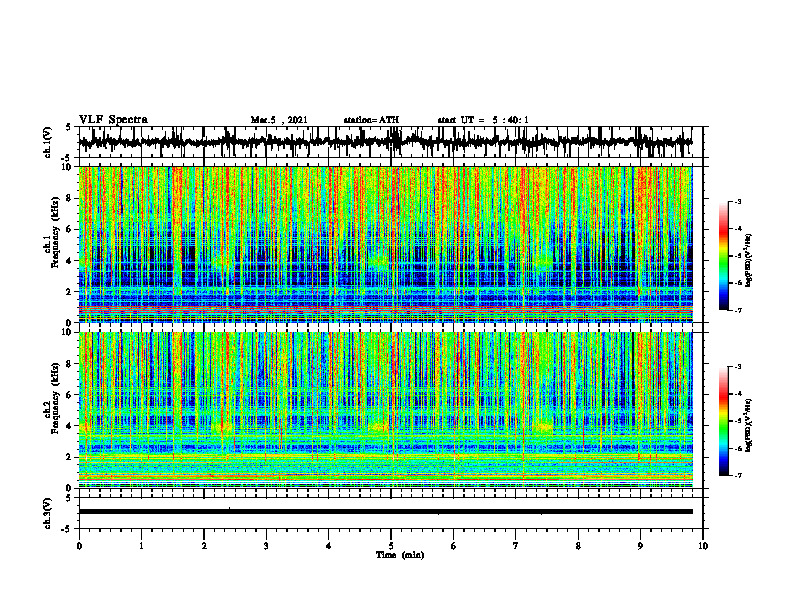This screenshot has height=612, width=792.
Task: Click the time axis tick label "2"
Action: coord(204,546)
